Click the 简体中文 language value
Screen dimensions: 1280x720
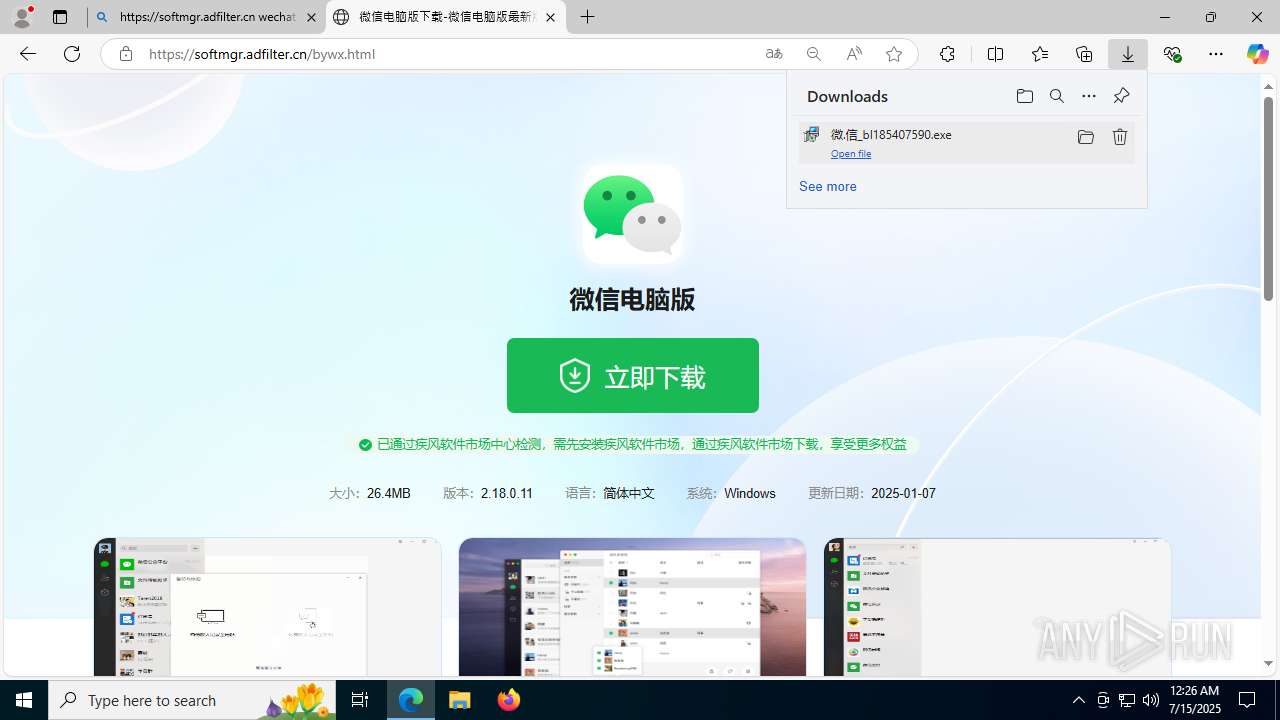[629, 494]
